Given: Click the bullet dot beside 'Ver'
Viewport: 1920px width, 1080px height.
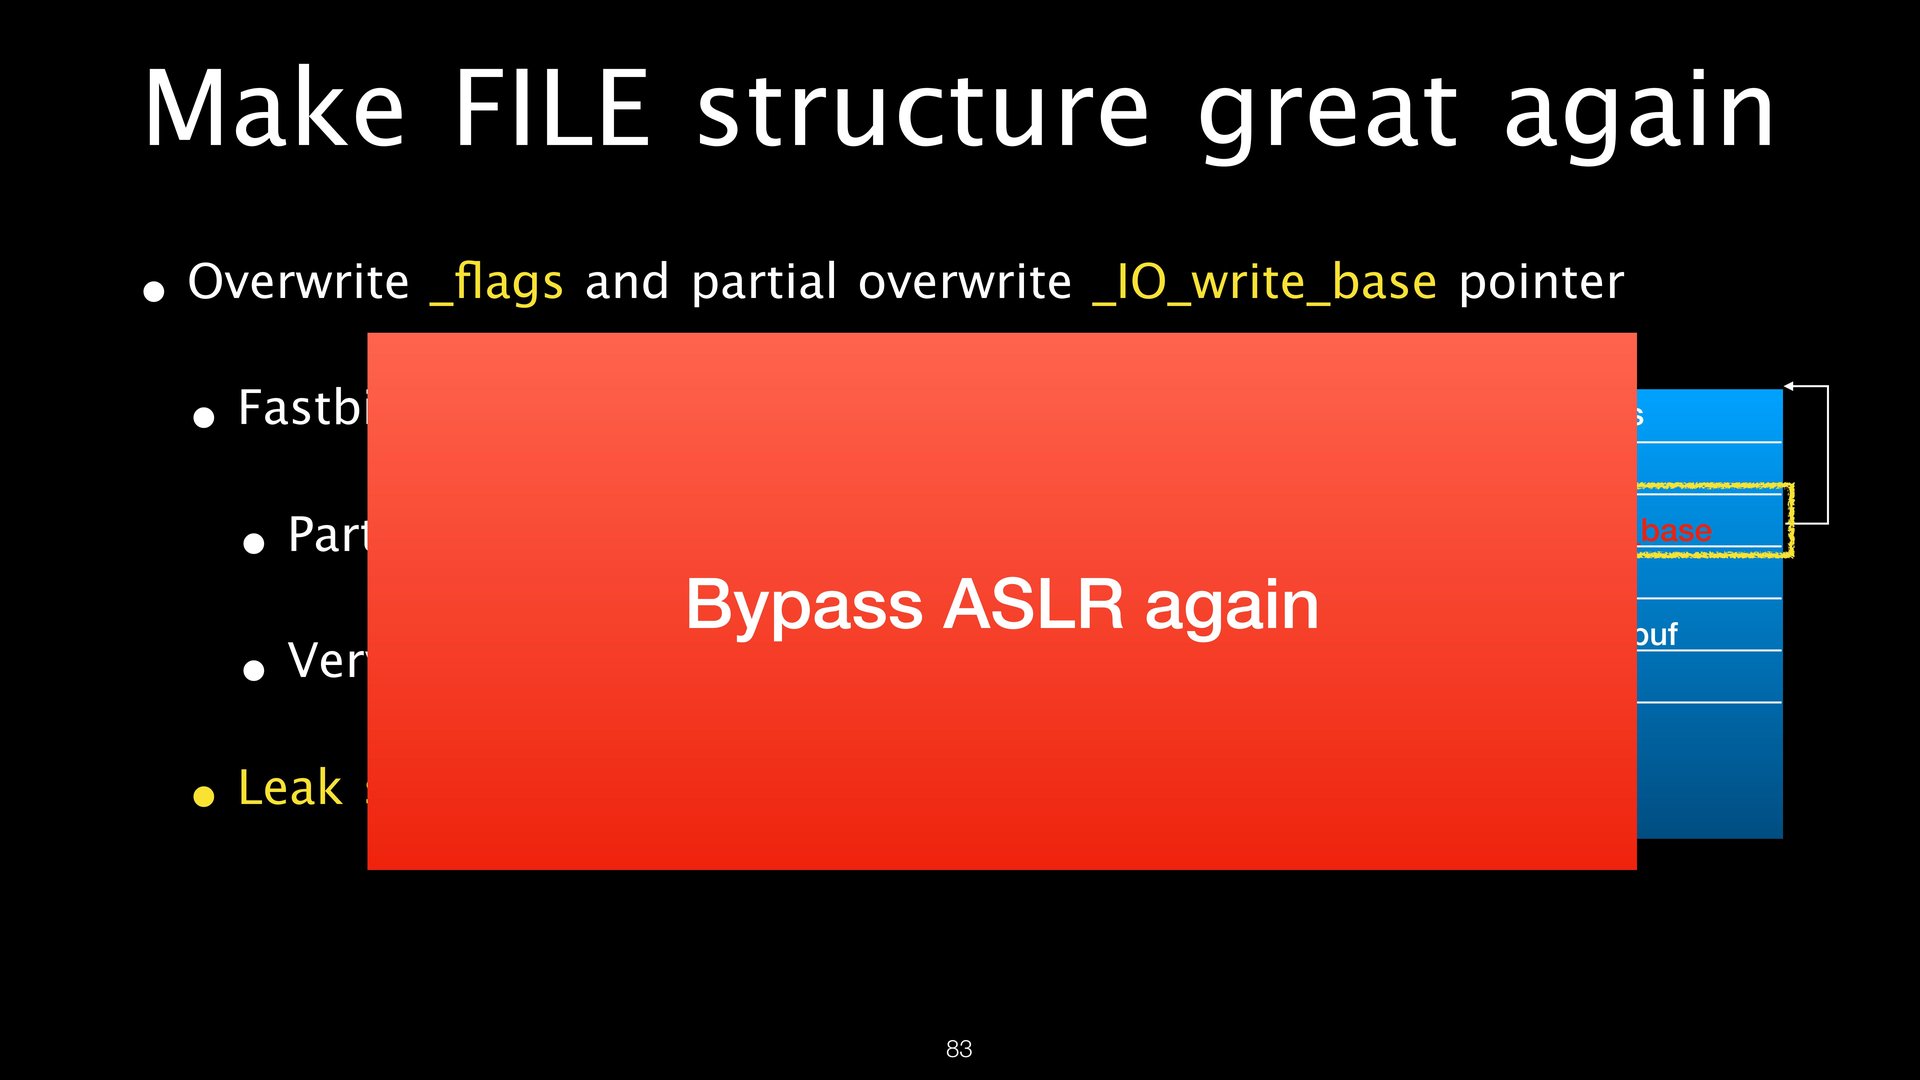Looking at the screenshot, I should (254, 670).
